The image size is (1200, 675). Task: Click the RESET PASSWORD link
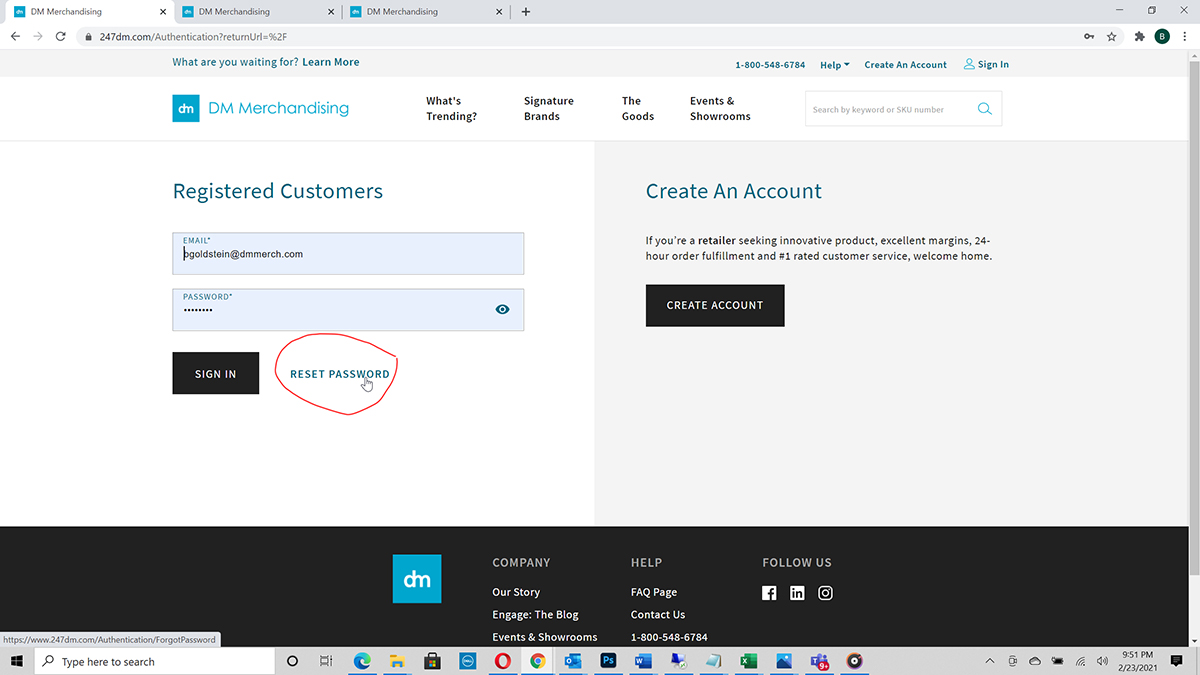[x=340, y=374]
